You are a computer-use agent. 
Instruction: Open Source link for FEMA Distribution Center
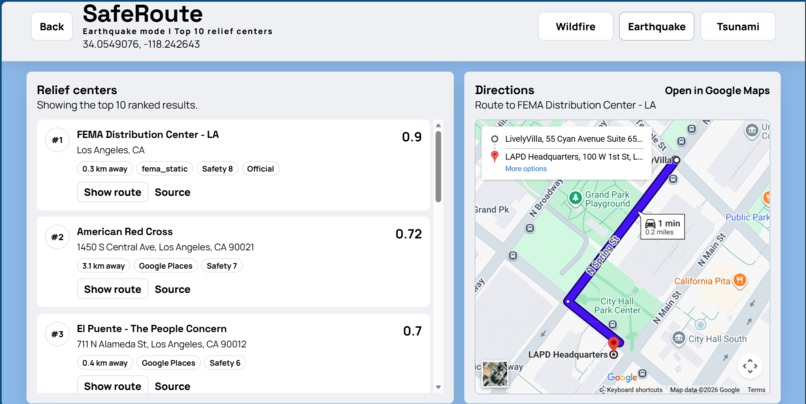pyautogui.click(x=172, y=192)
